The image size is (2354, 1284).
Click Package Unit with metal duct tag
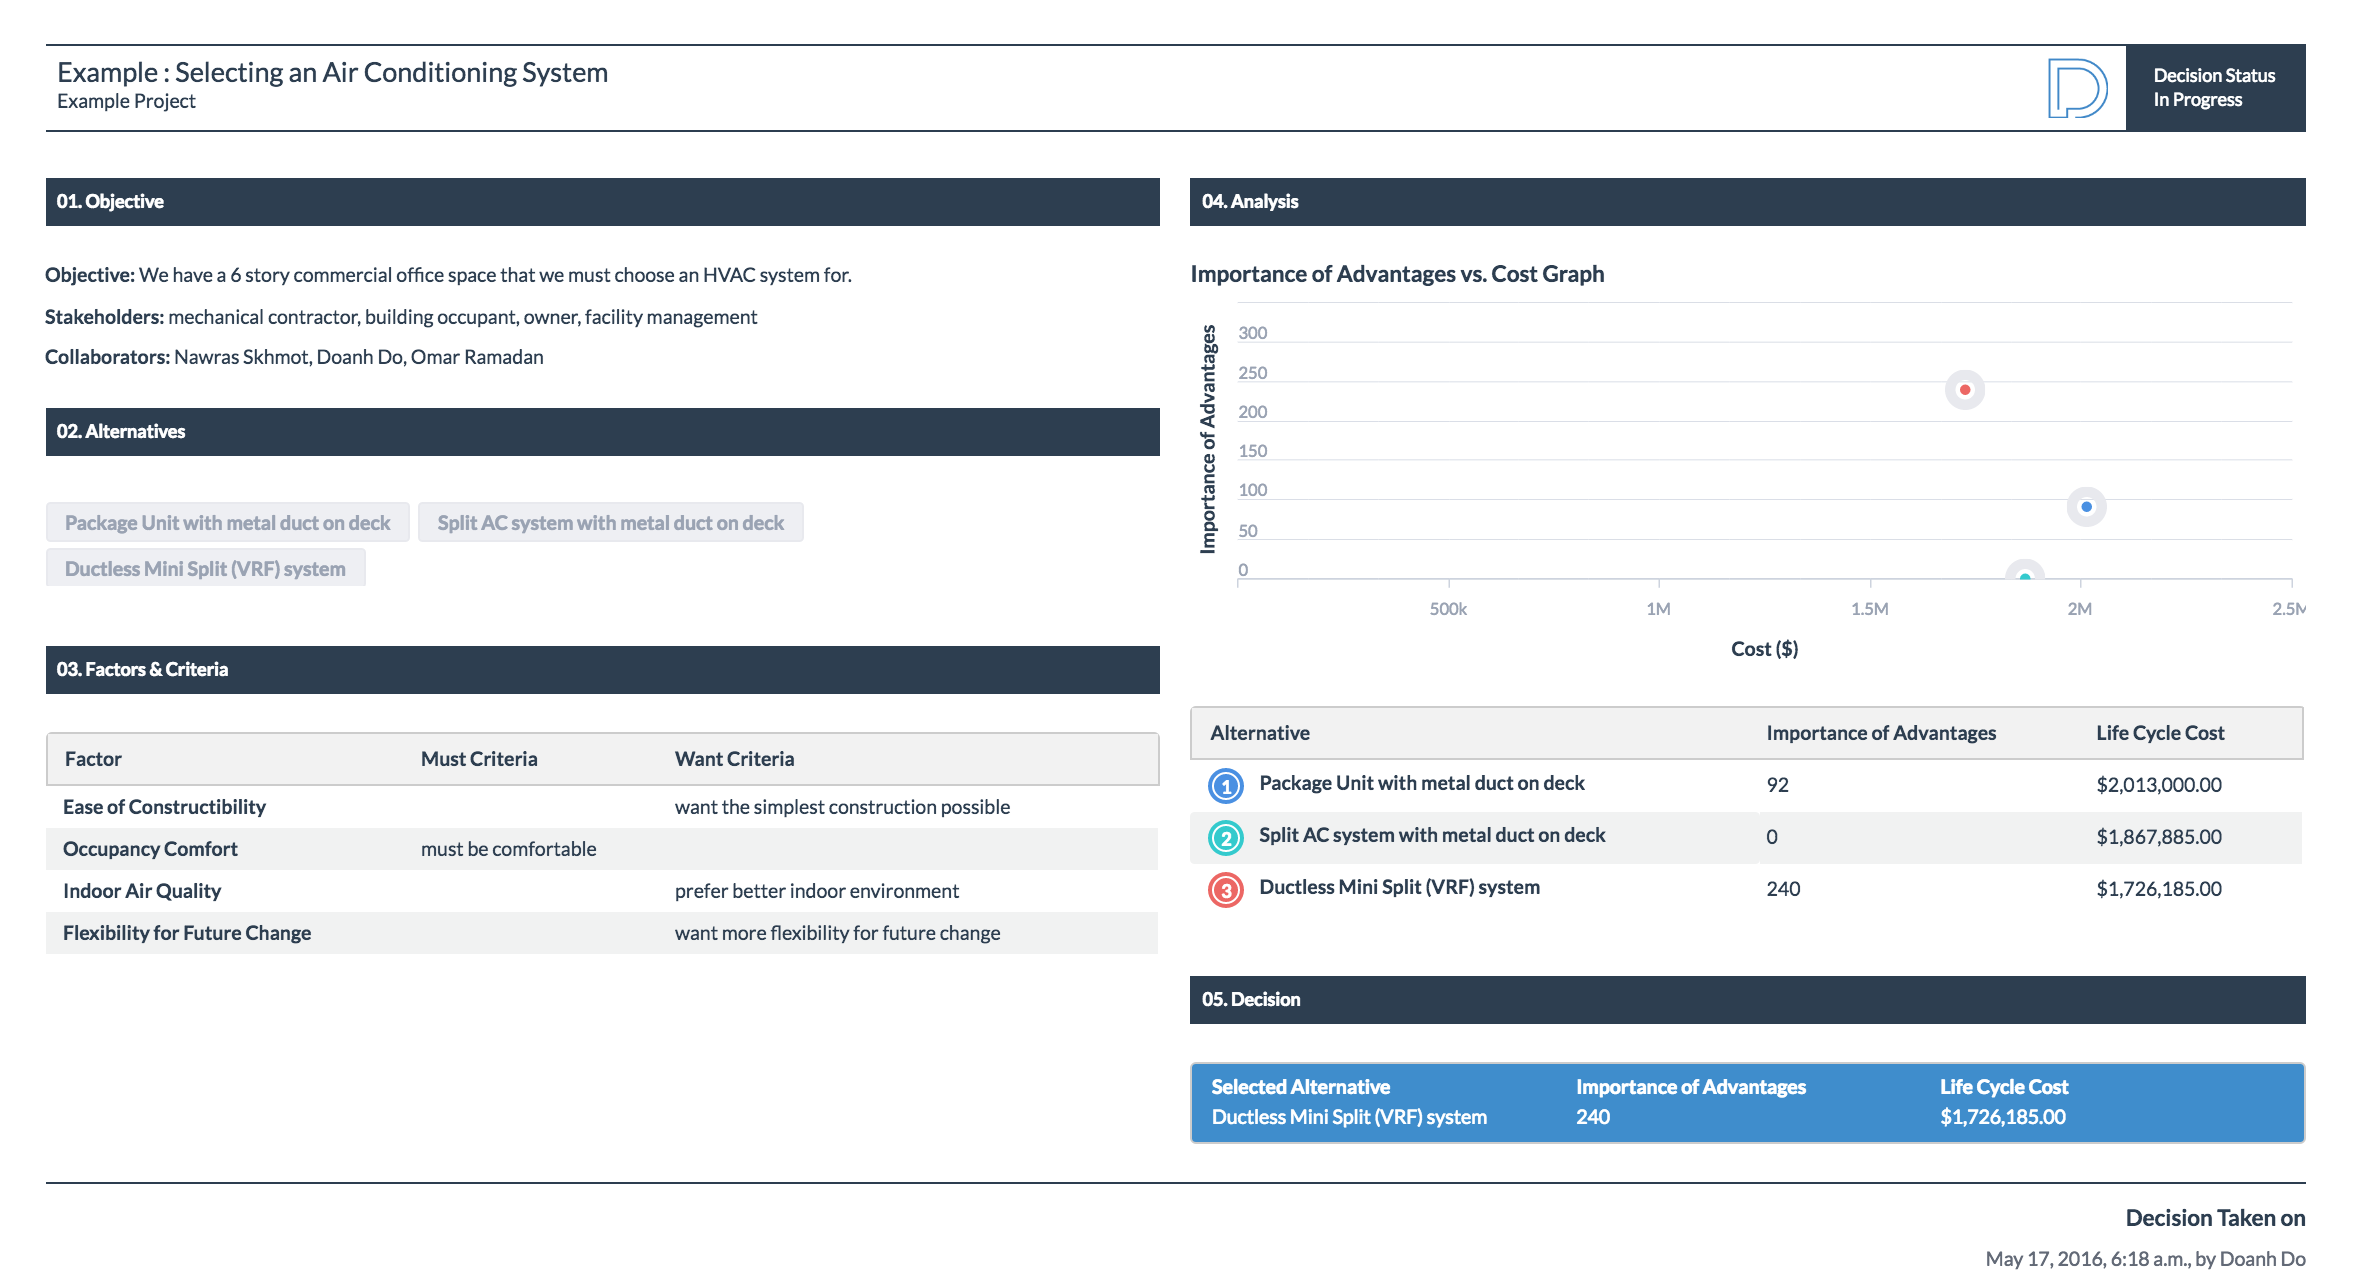[228, 522]
